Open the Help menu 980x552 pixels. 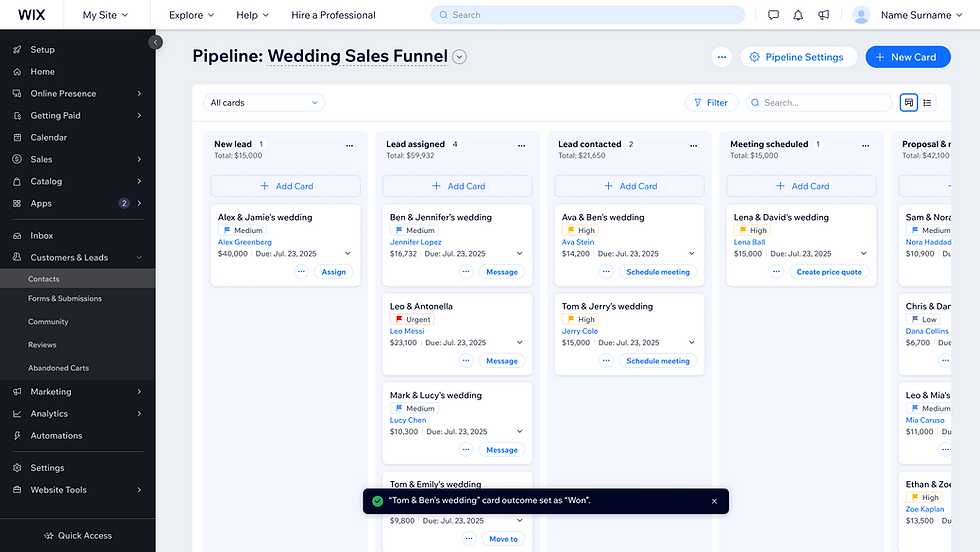(x=252, y=15)
